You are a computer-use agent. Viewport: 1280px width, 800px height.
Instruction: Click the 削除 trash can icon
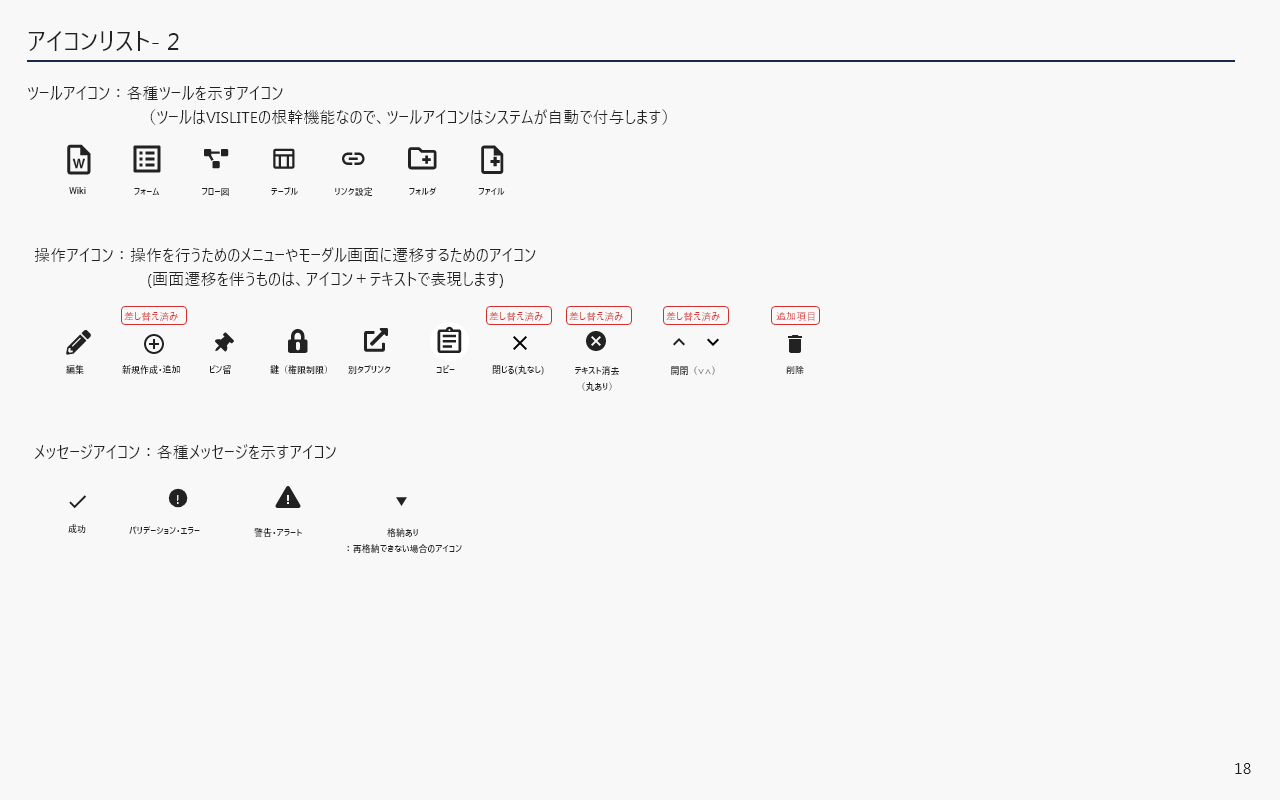point(795,344)
